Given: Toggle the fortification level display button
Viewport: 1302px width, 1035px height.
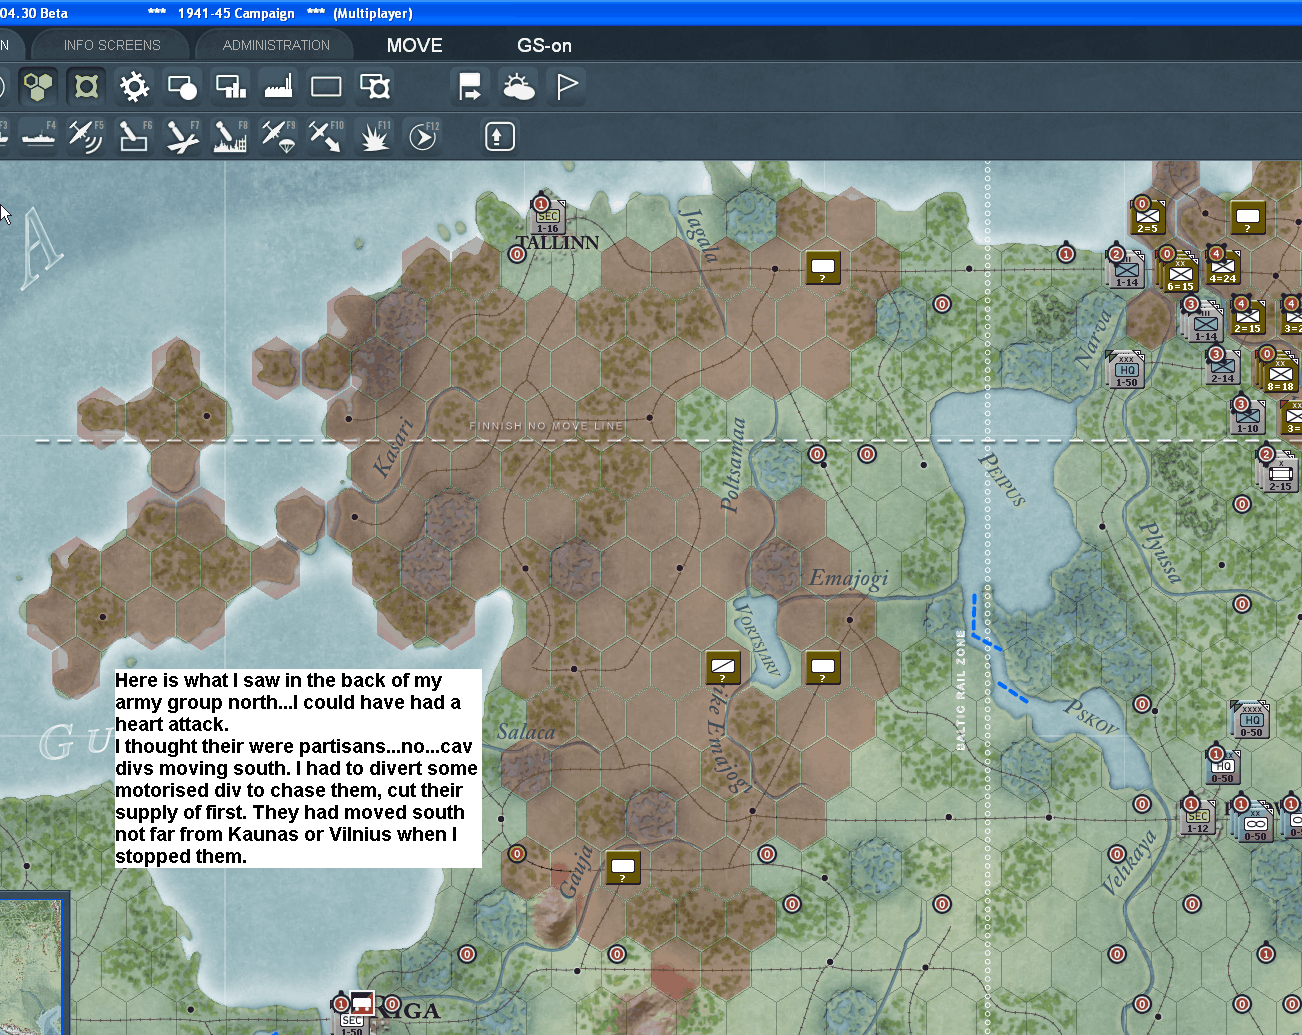Looking at the screenshot, I should [x=87, y=87].
